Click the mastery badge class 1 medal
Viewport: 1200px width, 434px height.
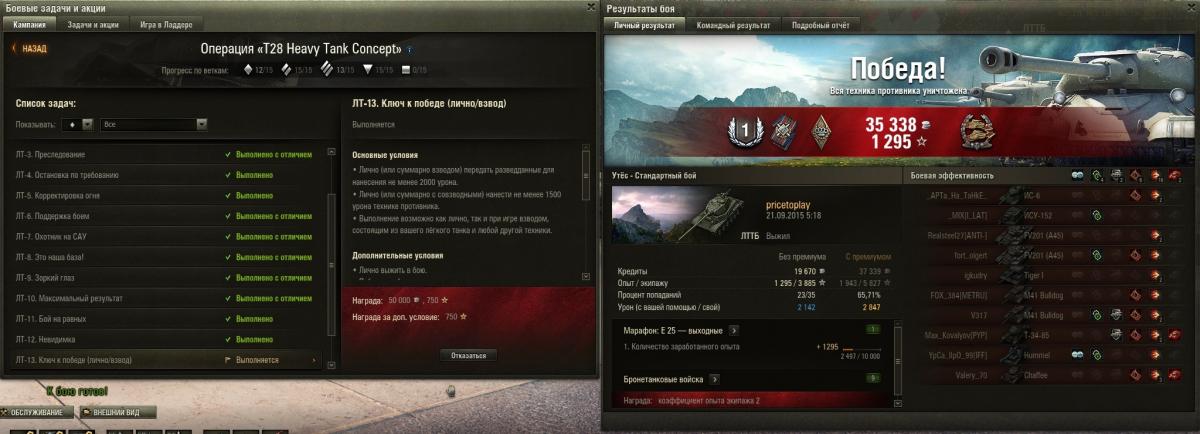[x=741, y=130]
